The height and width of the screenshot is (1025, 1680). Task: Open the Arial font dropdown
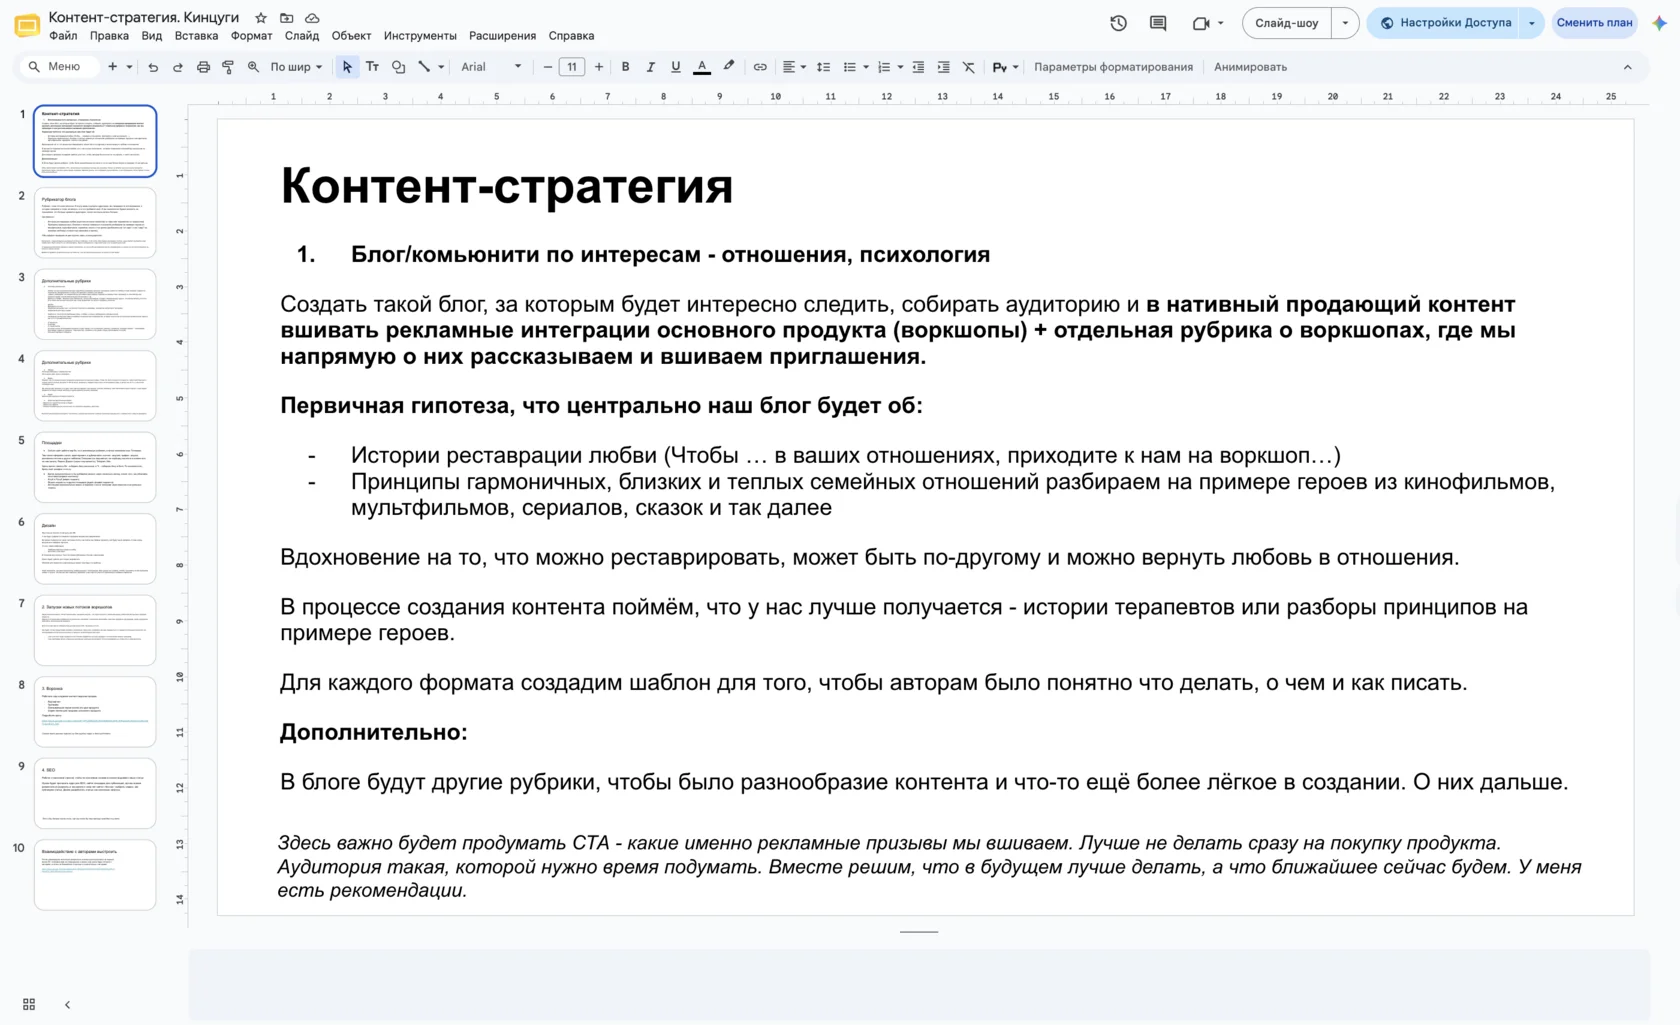491,67
